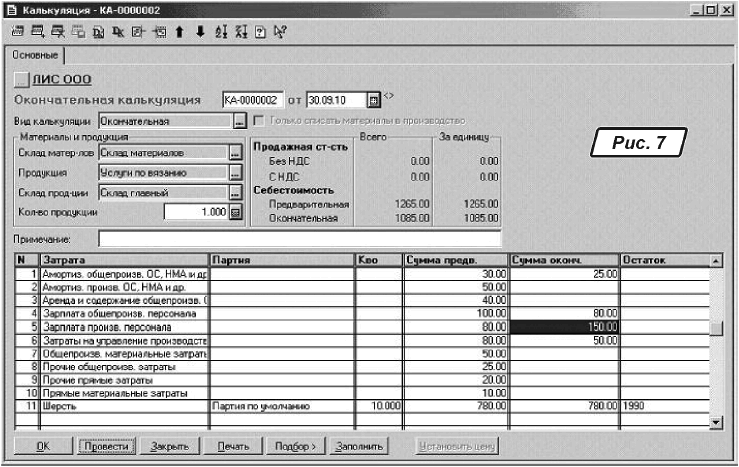
Task: Switch to the Основные tab
Action: [x=35, y=56]
